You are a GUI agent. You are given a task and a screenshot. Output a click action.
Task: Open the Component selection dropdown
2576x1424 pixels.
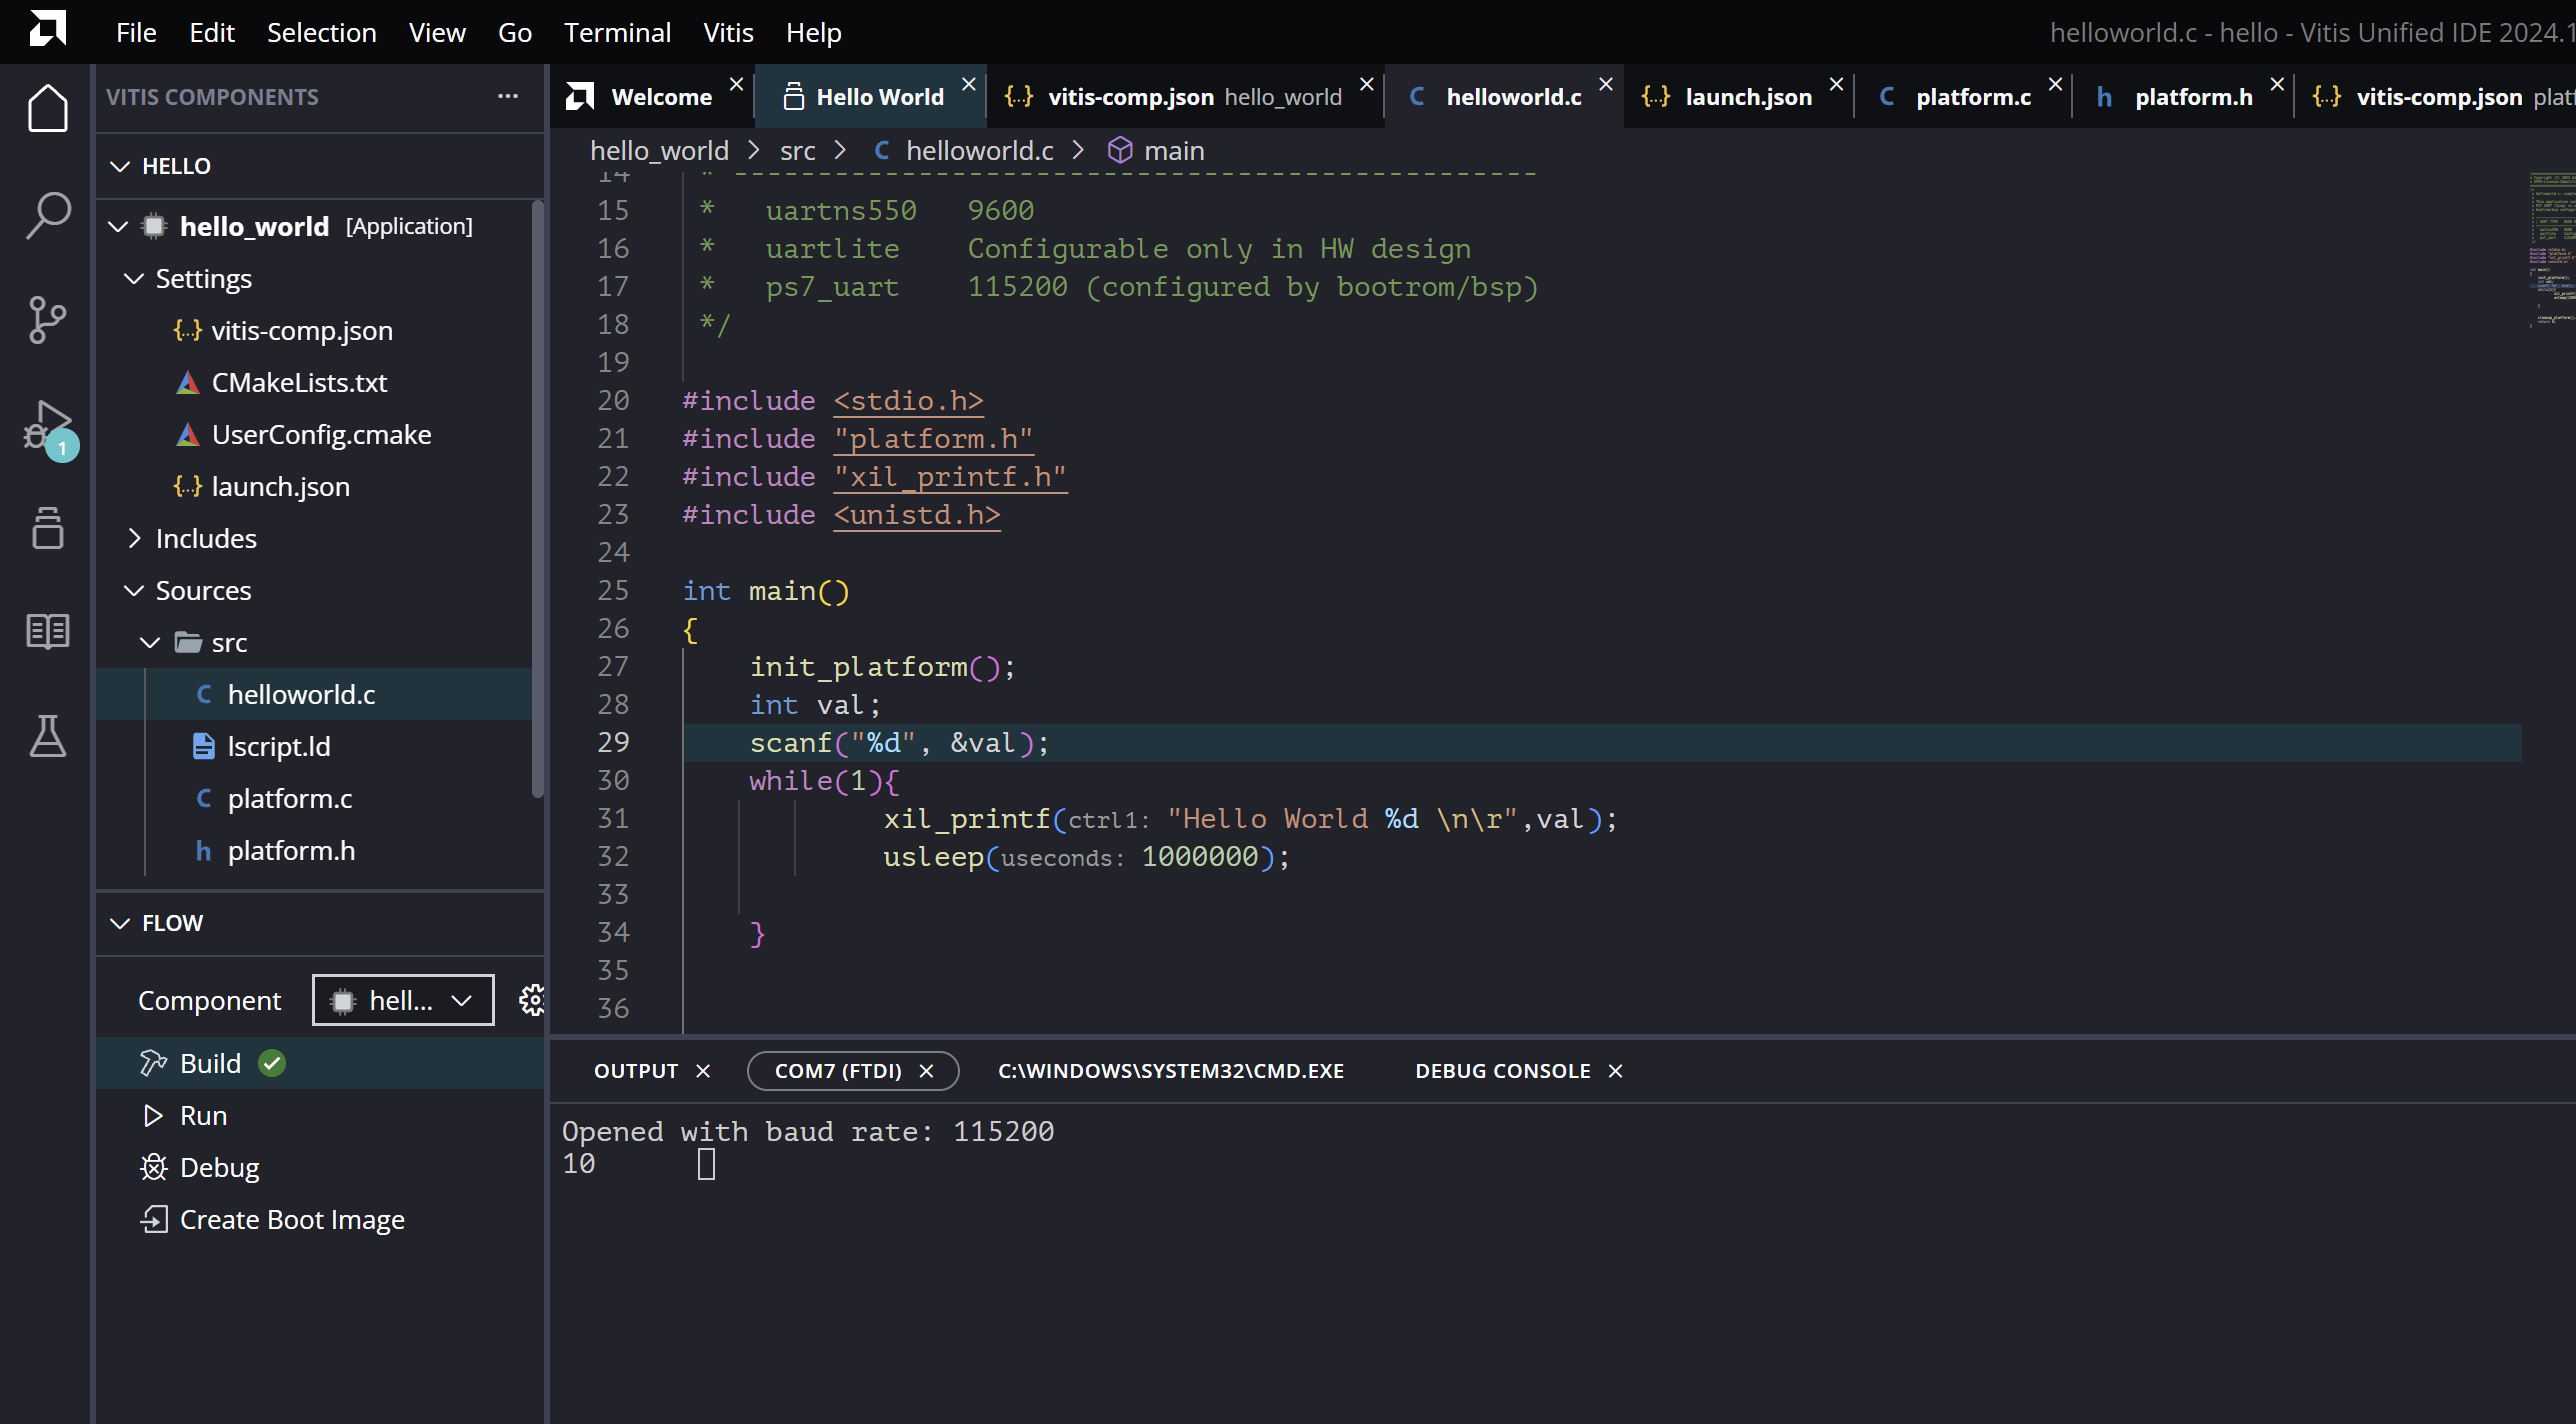click(x=403, y=1000)
